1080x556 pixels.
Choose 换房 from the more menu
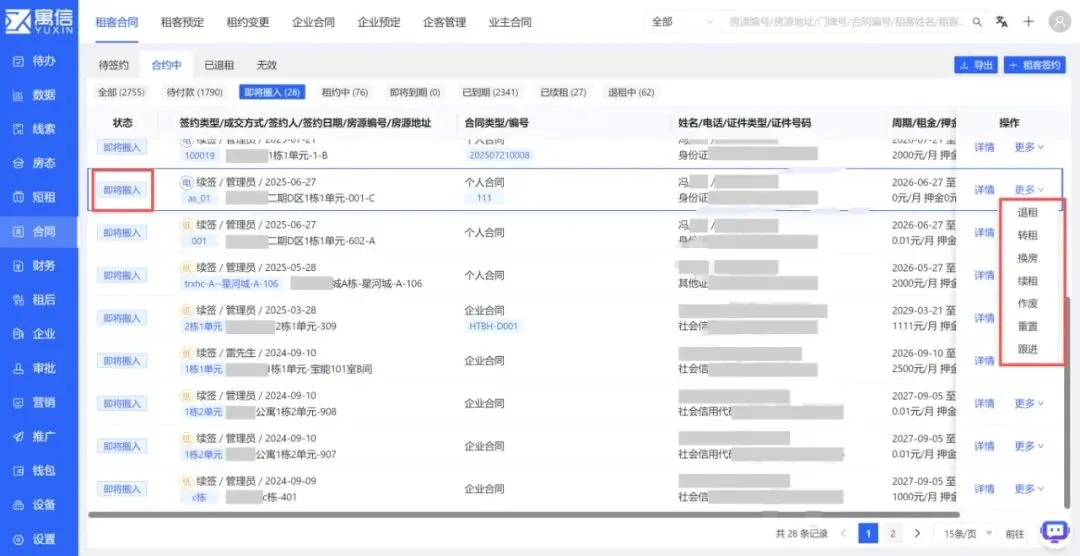(1028, 258)
